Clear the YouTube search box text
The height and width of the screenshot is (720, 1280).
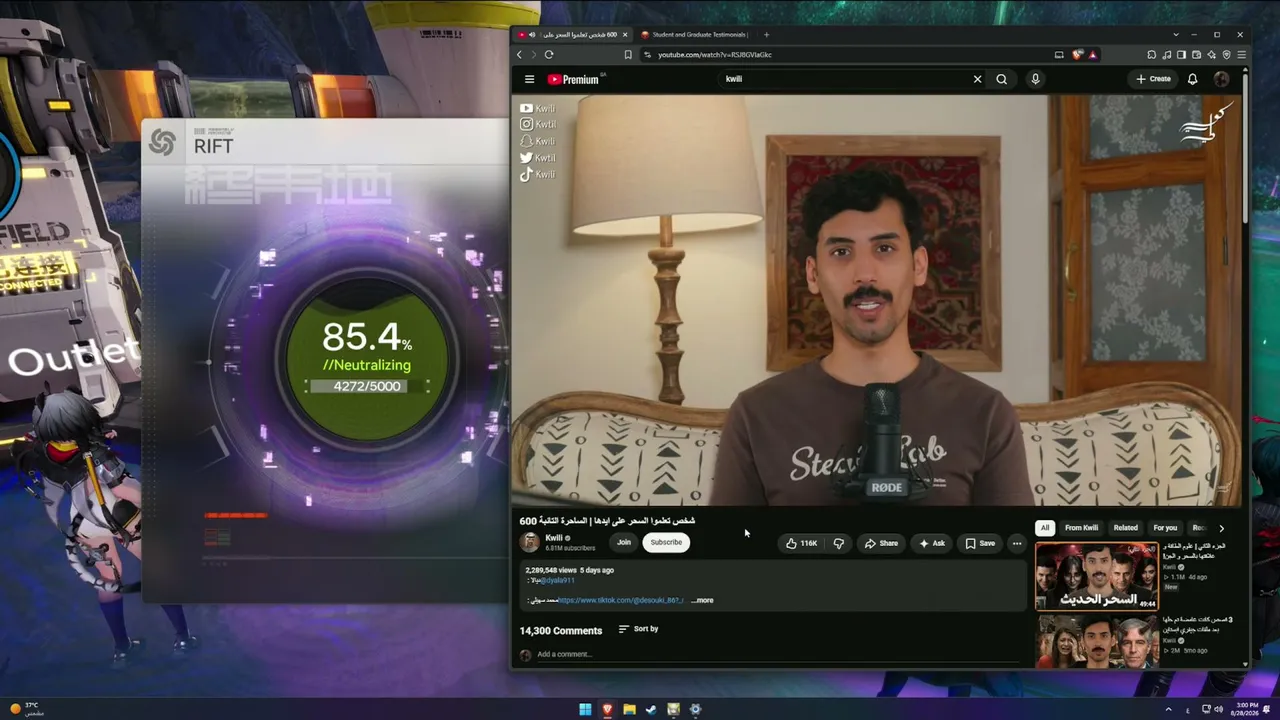(x=977, y=79)
